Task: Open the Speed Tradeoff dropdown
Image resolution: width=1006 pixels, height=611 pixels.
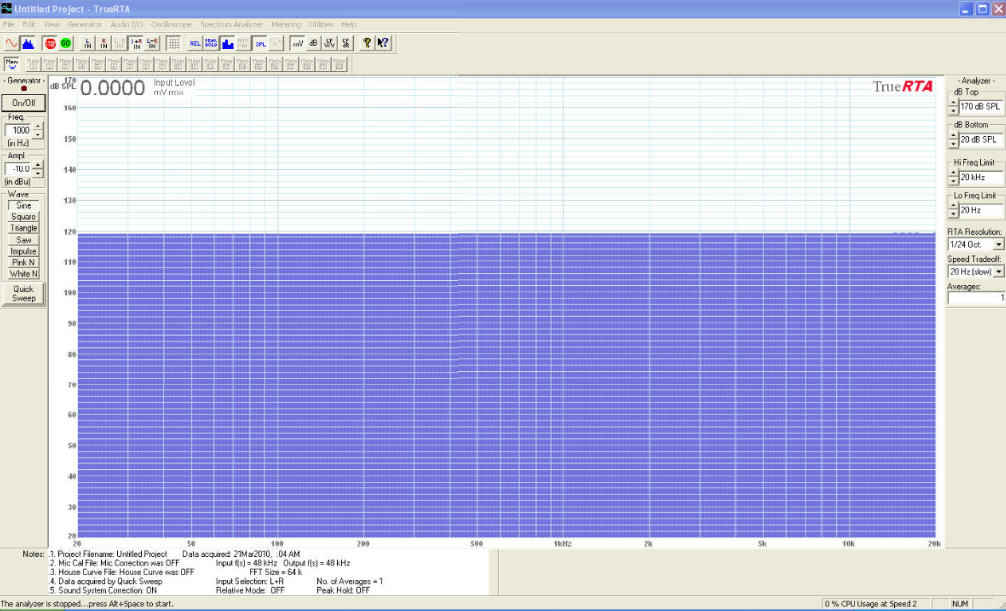Action: click(x=998, y=272)
